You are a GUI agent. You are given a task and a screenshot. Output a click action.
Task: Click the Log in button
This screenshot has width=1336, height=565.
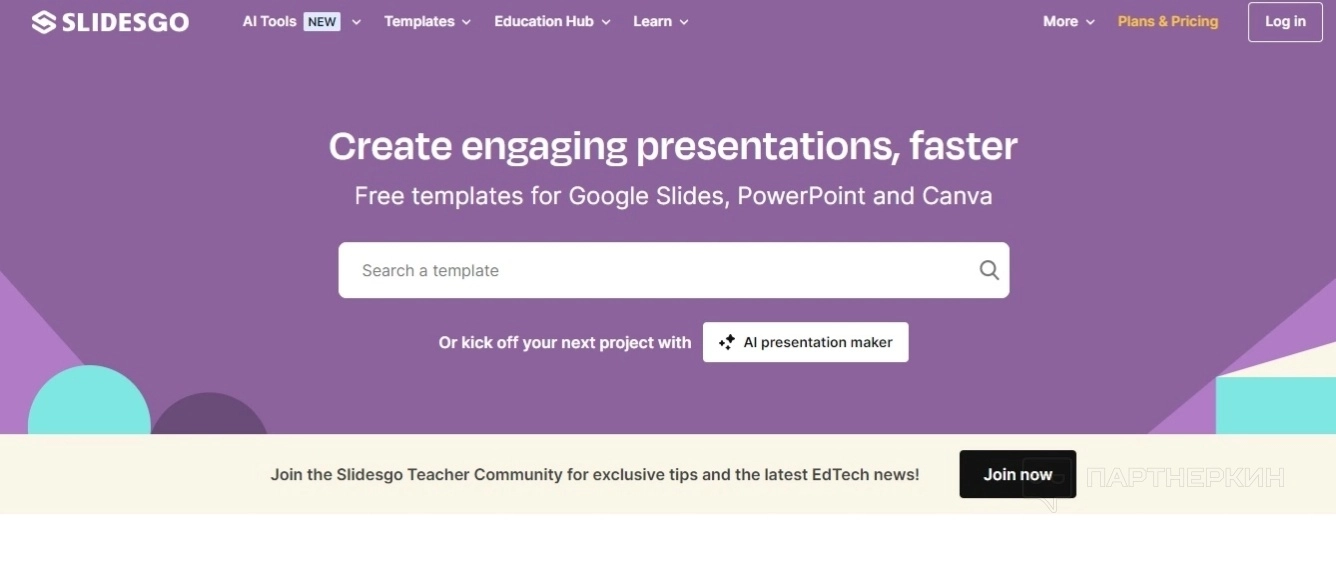pyautogui.click(x=1285, y=22)
